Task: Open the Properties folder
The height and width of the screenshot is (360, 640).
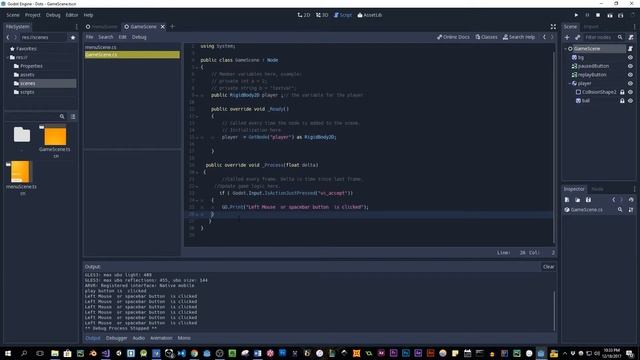Action: 31,66
